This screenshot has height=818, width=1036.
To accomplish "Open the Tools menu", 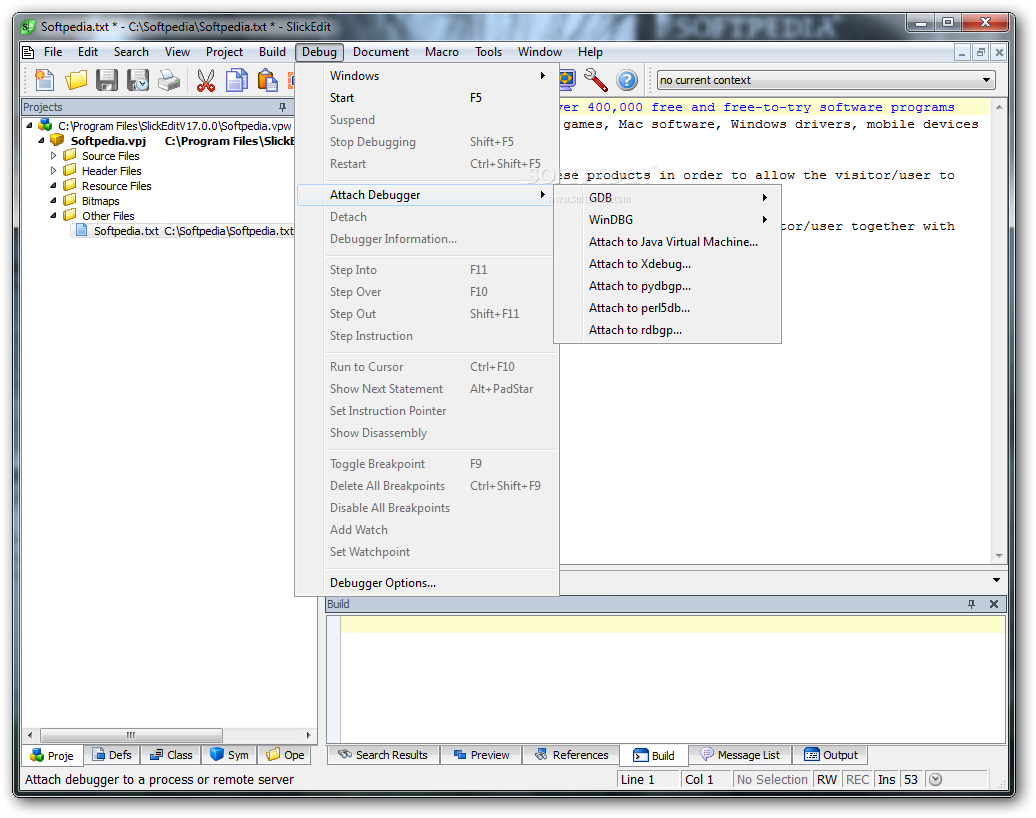I will tap(488, 52).
